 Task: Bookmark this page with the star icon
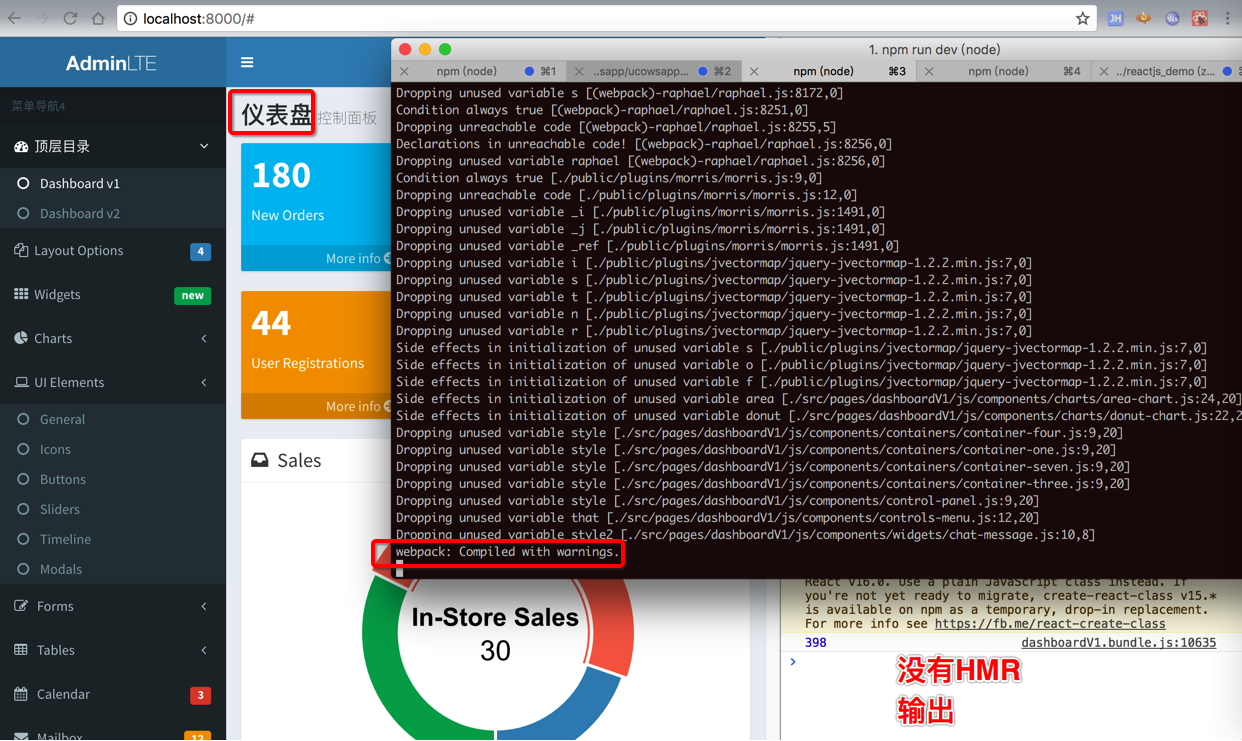point(1082,18)
